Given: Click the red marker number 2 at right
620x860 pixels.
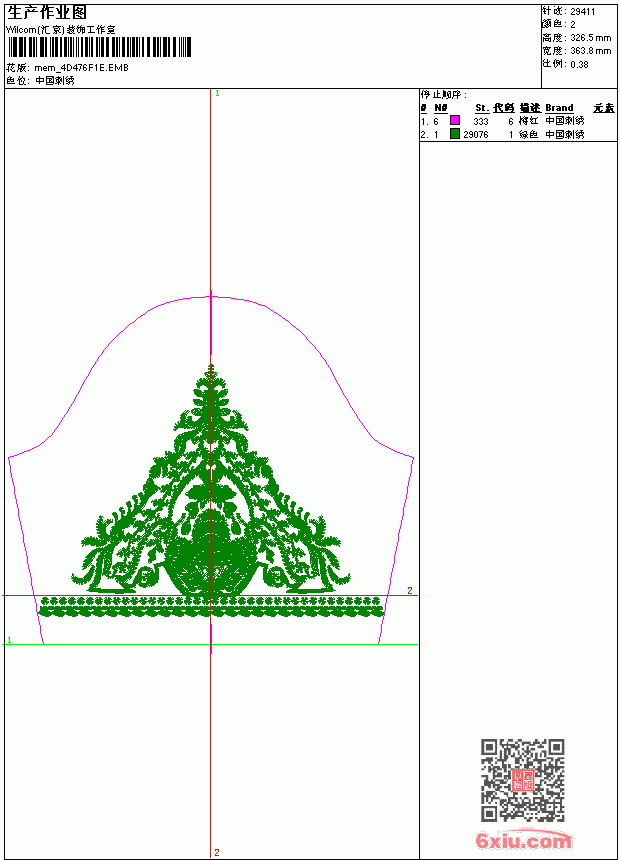Looking at the screenshot, I should [x=410, y=591].
